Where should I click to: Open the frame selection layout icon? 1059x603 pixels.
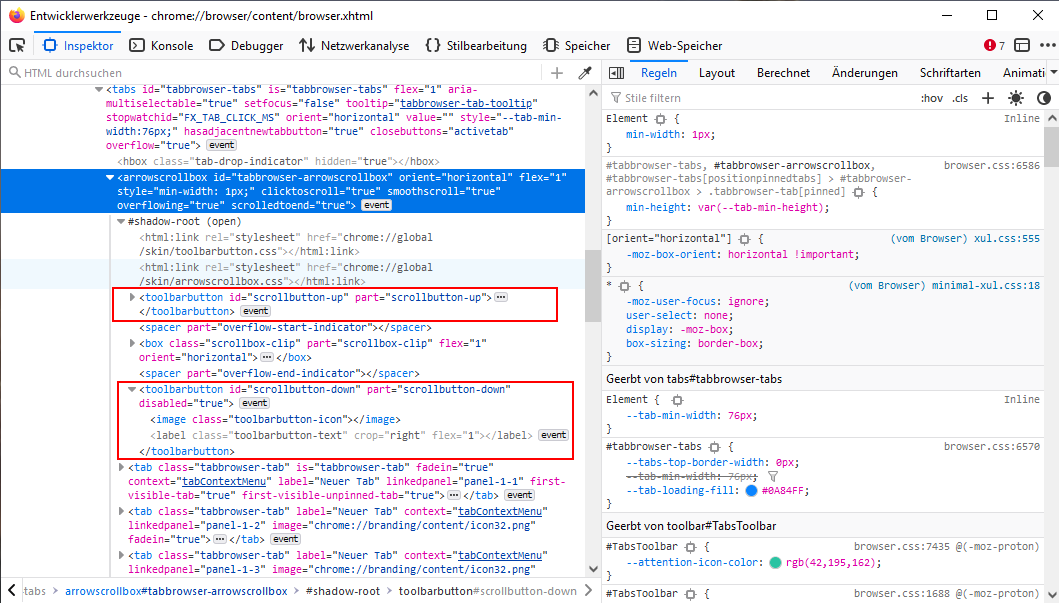tap(1022, 45)
